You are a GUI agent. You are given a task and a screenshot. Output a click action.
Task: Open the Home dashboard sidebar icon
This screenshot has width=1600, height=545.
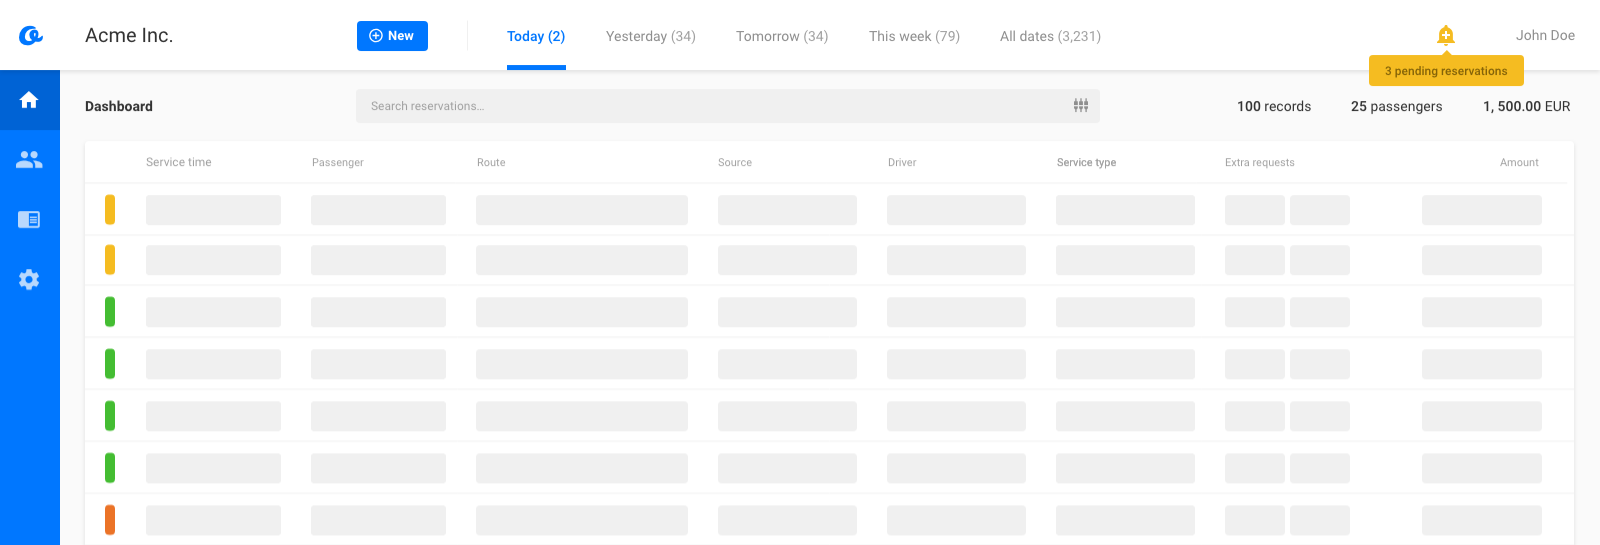tap(29, 100)
